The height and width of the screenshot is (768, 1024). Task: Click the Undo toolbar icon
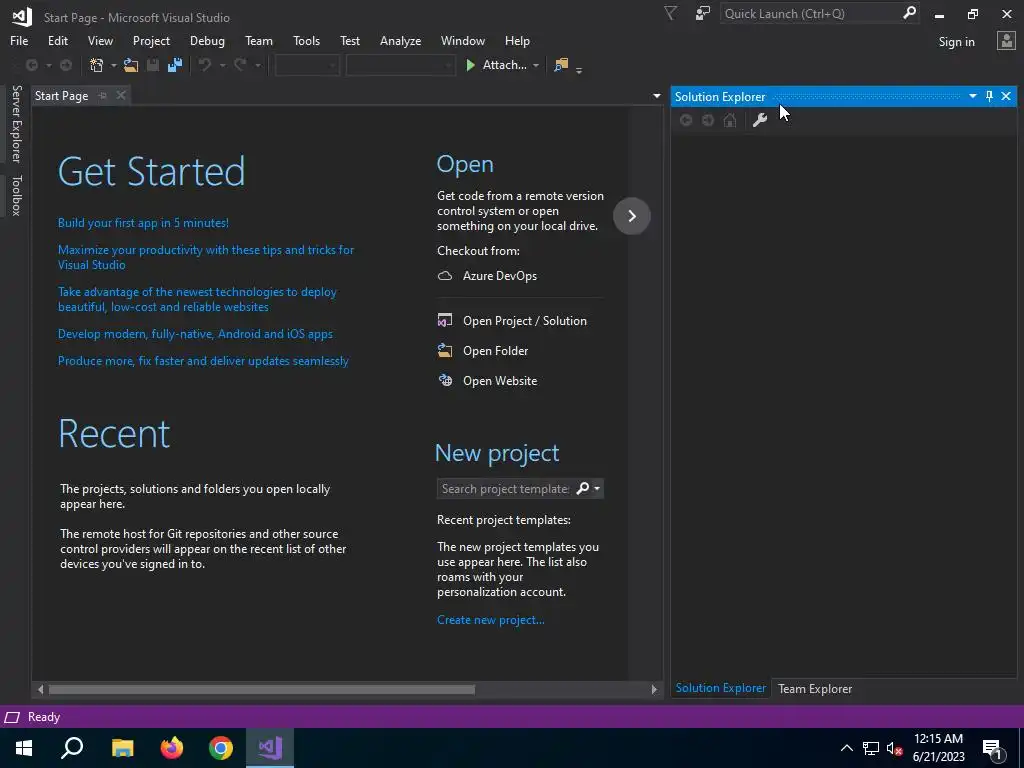pos(205,65)
